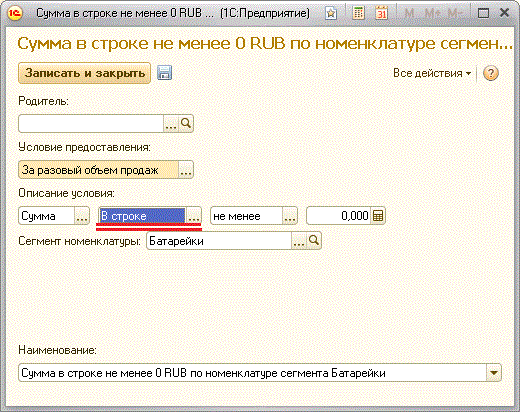Screen dimensions: 520x412
Task: Click the M+ memory add button
Action: point(433,13)
